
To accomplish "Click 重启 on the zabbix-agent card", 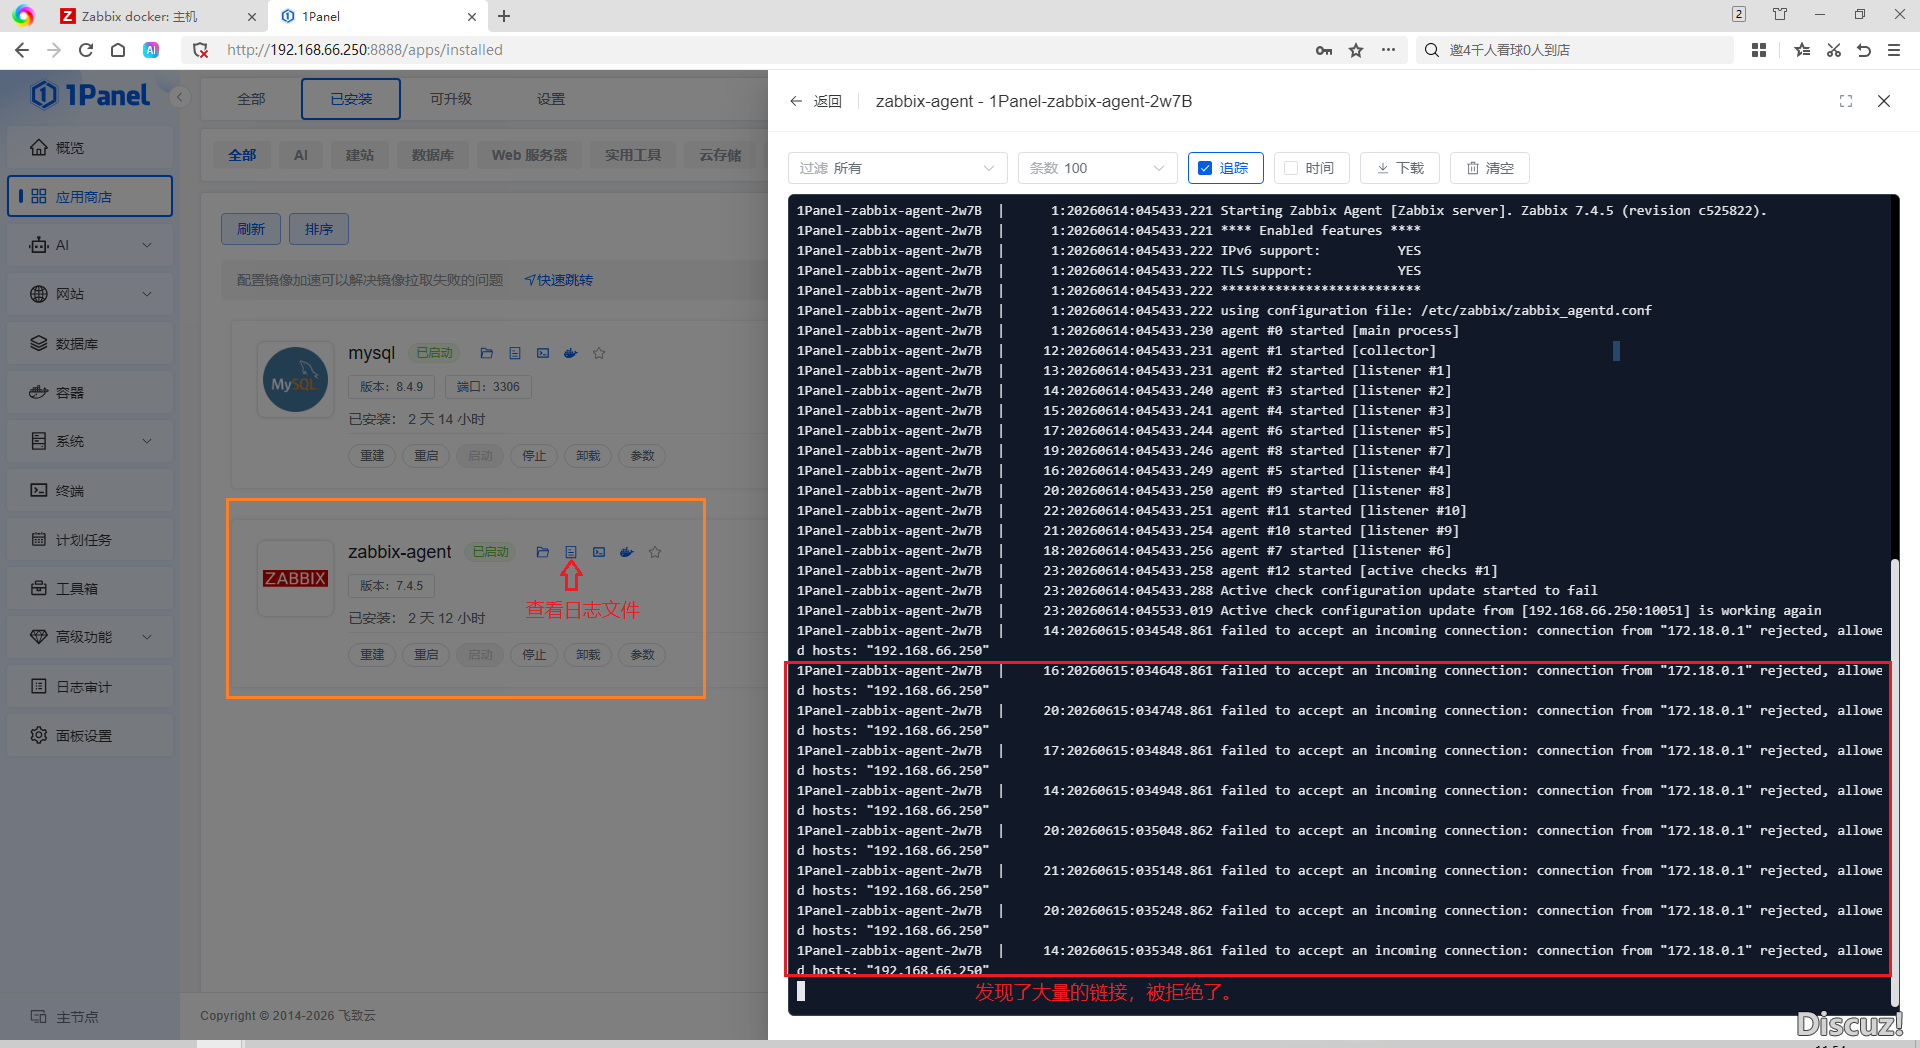I will coord(426,654).
